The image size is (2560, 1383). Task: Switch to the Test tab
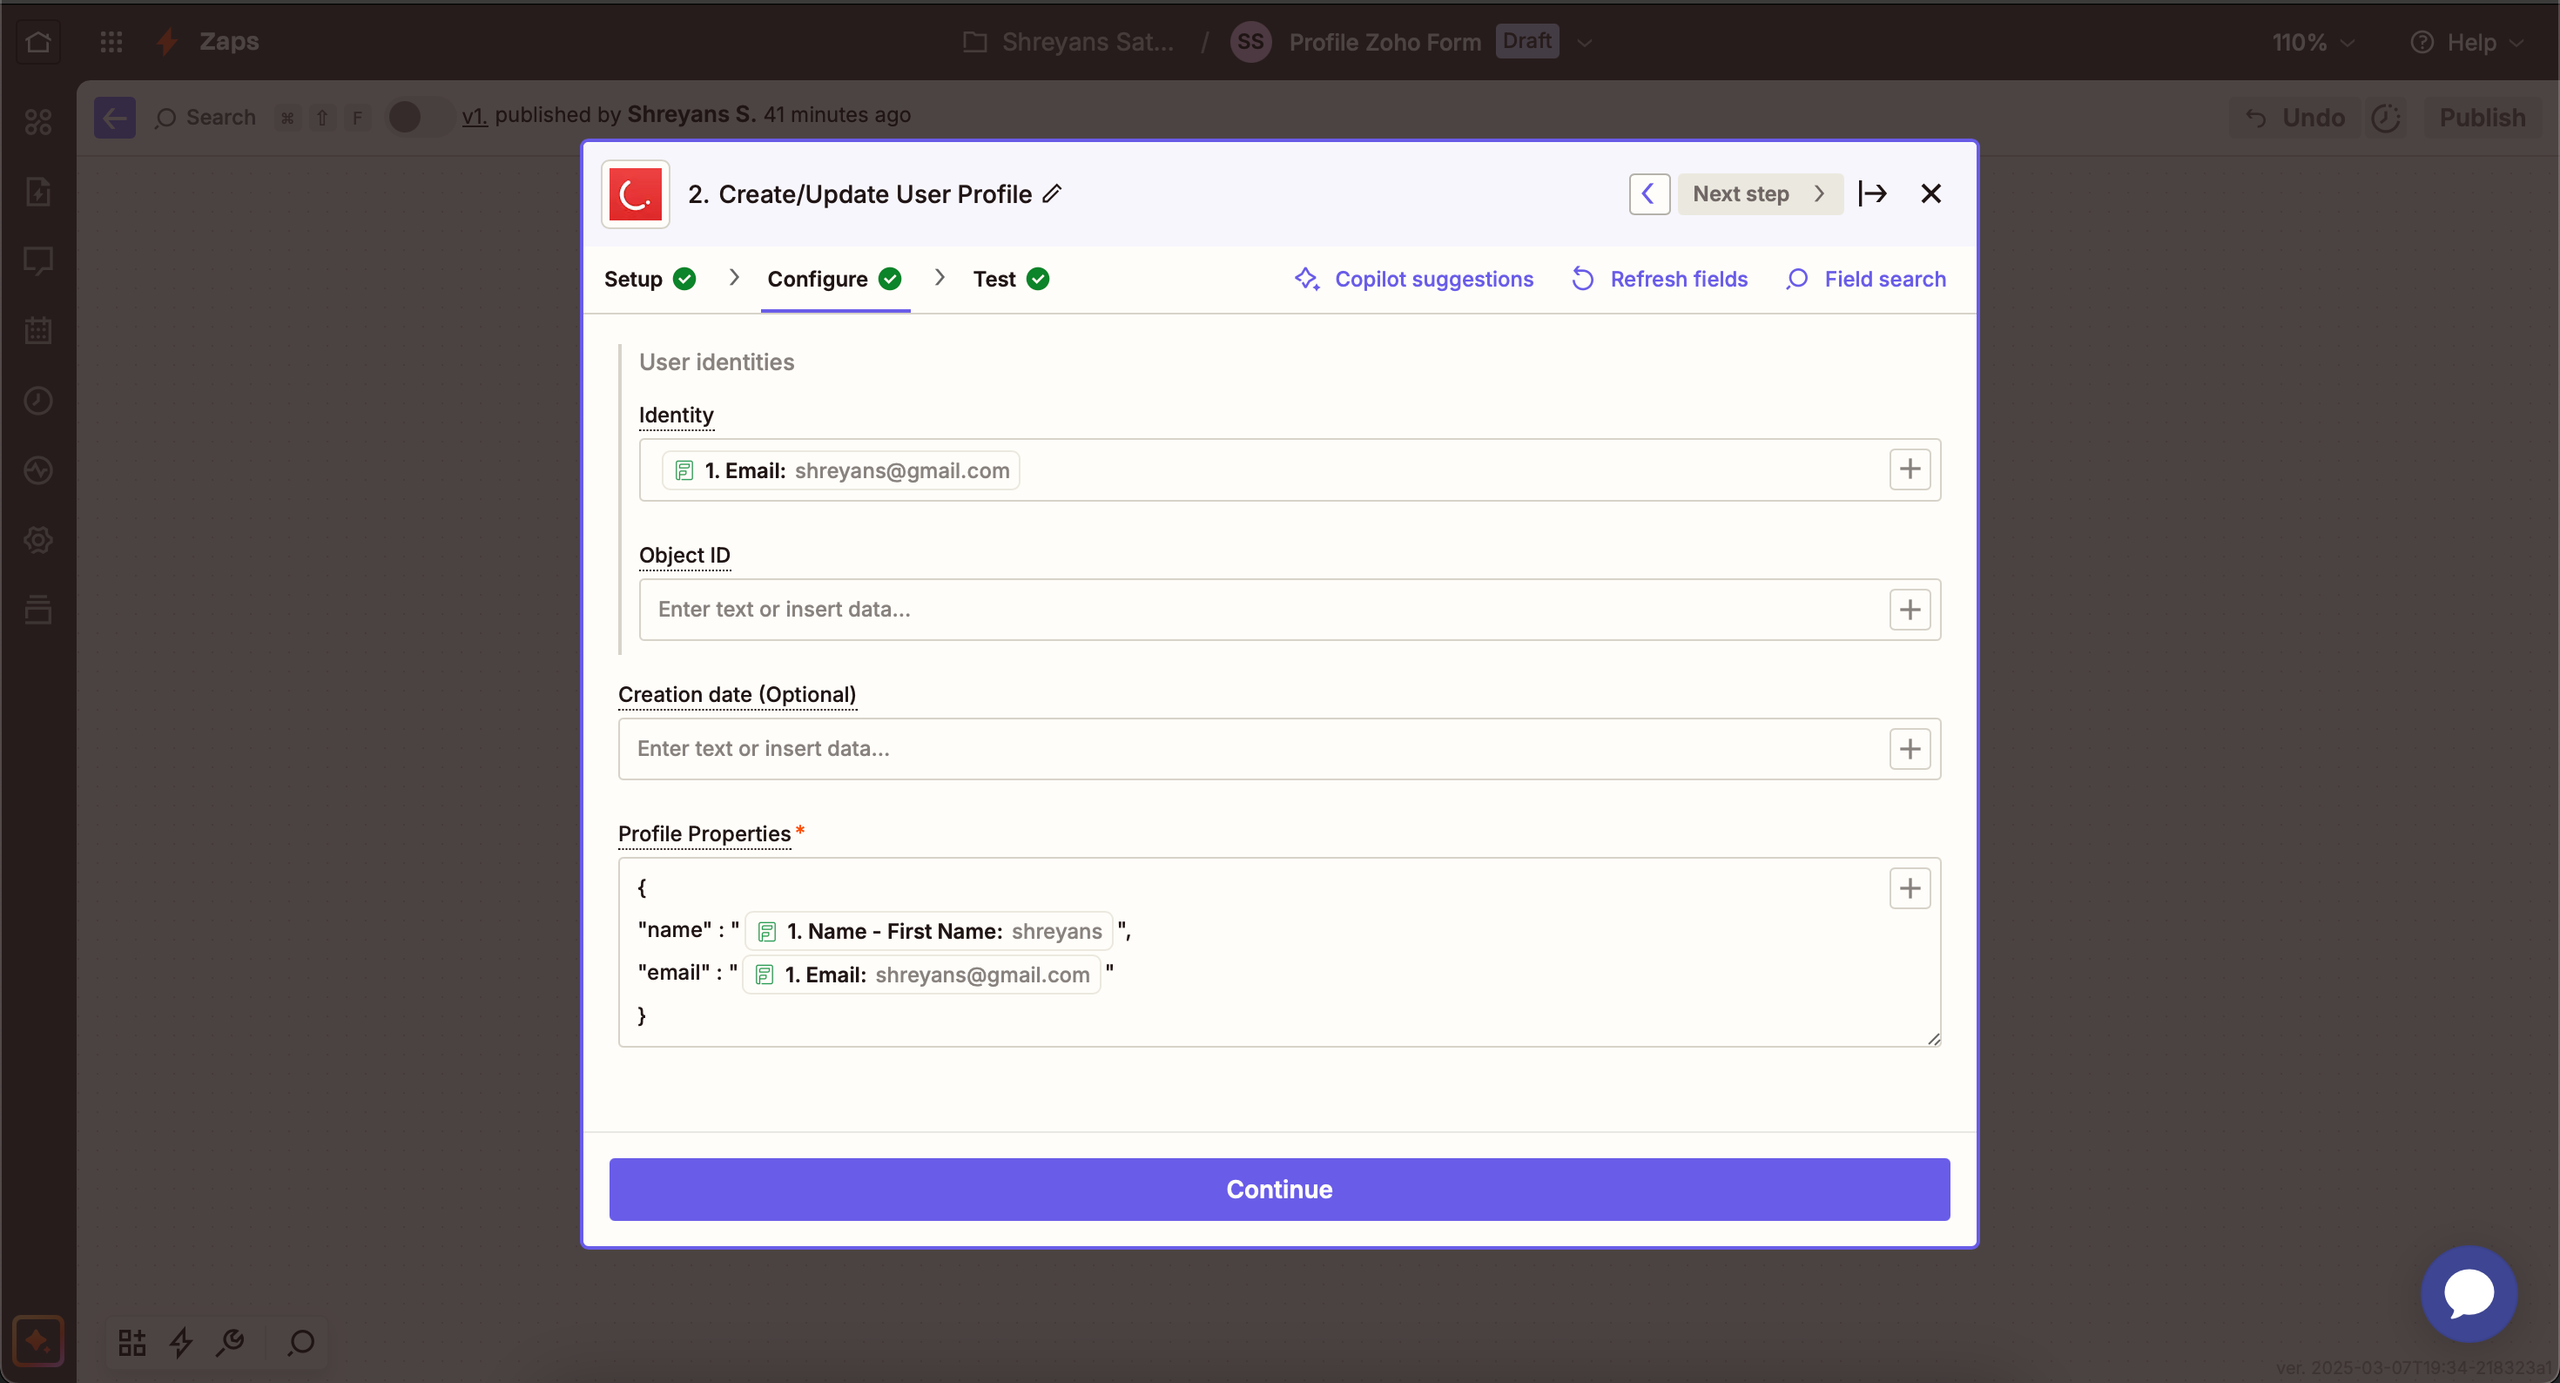(1011, 279)
